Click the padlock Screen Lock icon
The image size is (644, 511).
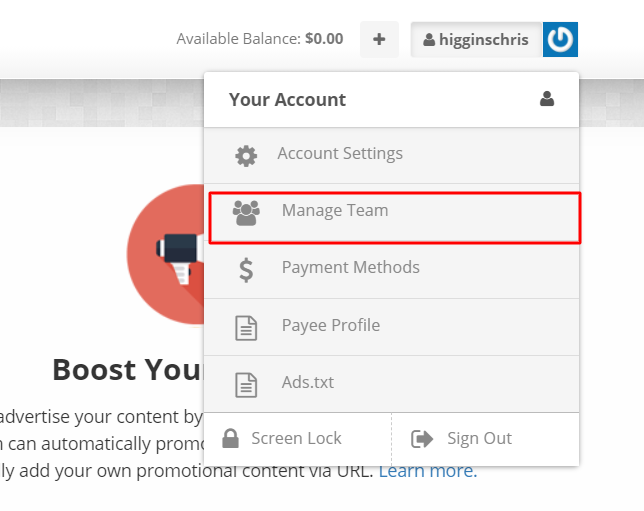point(230,438)
